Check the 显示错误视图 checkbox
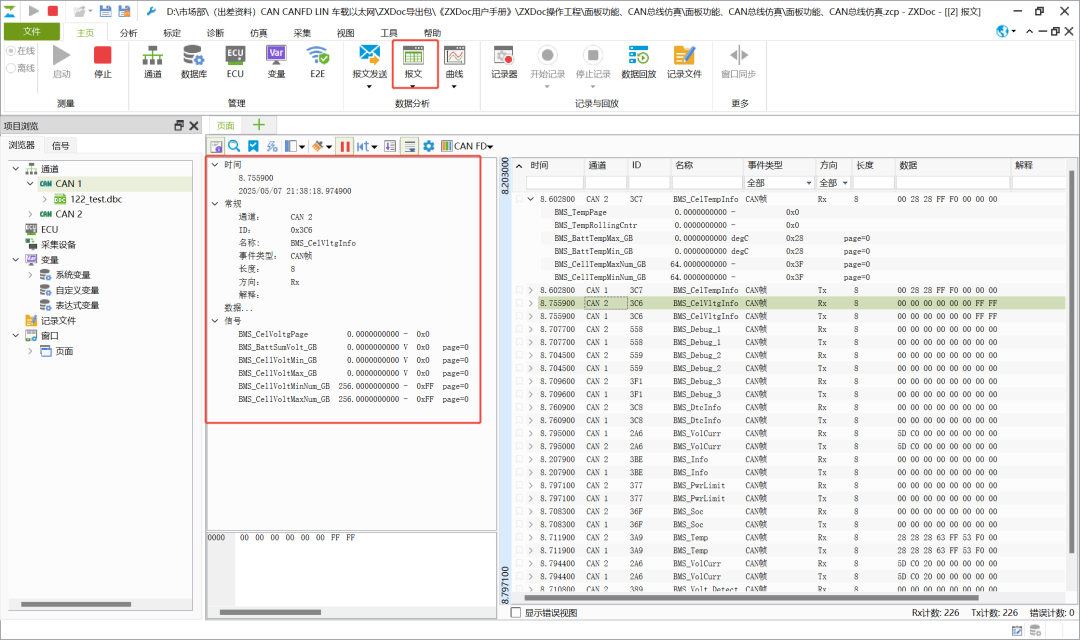Viewport: 1080px width, 640px height. point(515,612)
